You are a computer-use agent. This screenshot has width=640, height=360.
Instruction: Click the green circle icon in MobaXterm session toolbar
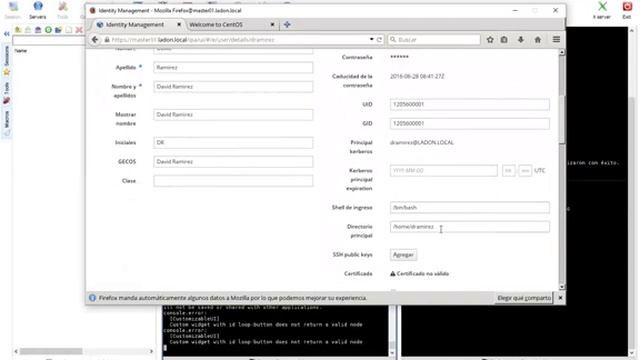pyautogui.click(x=48, y=30)
